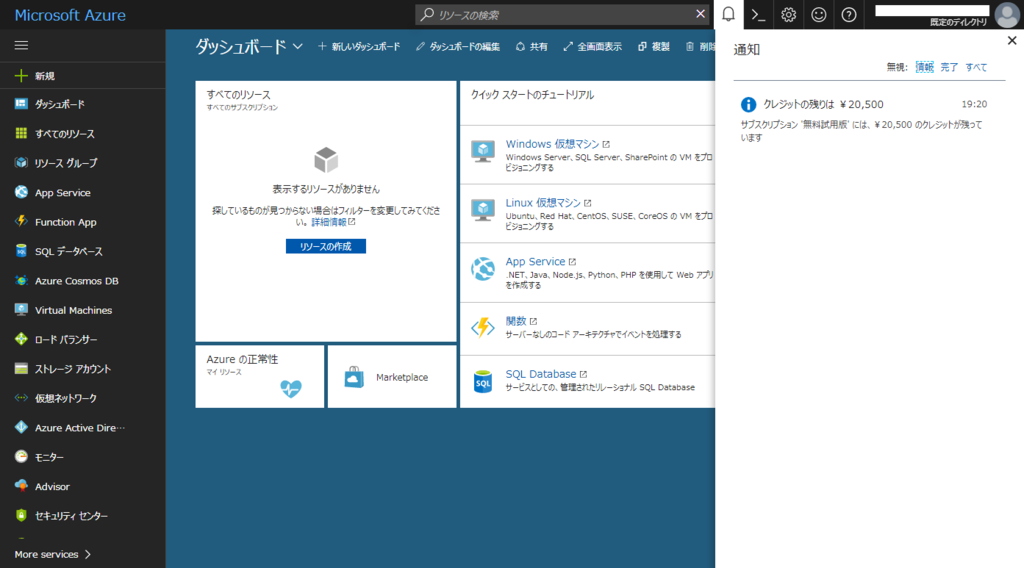Open the Marketplace tile
The image size is (1024, 568).
[x=392, y=377]
